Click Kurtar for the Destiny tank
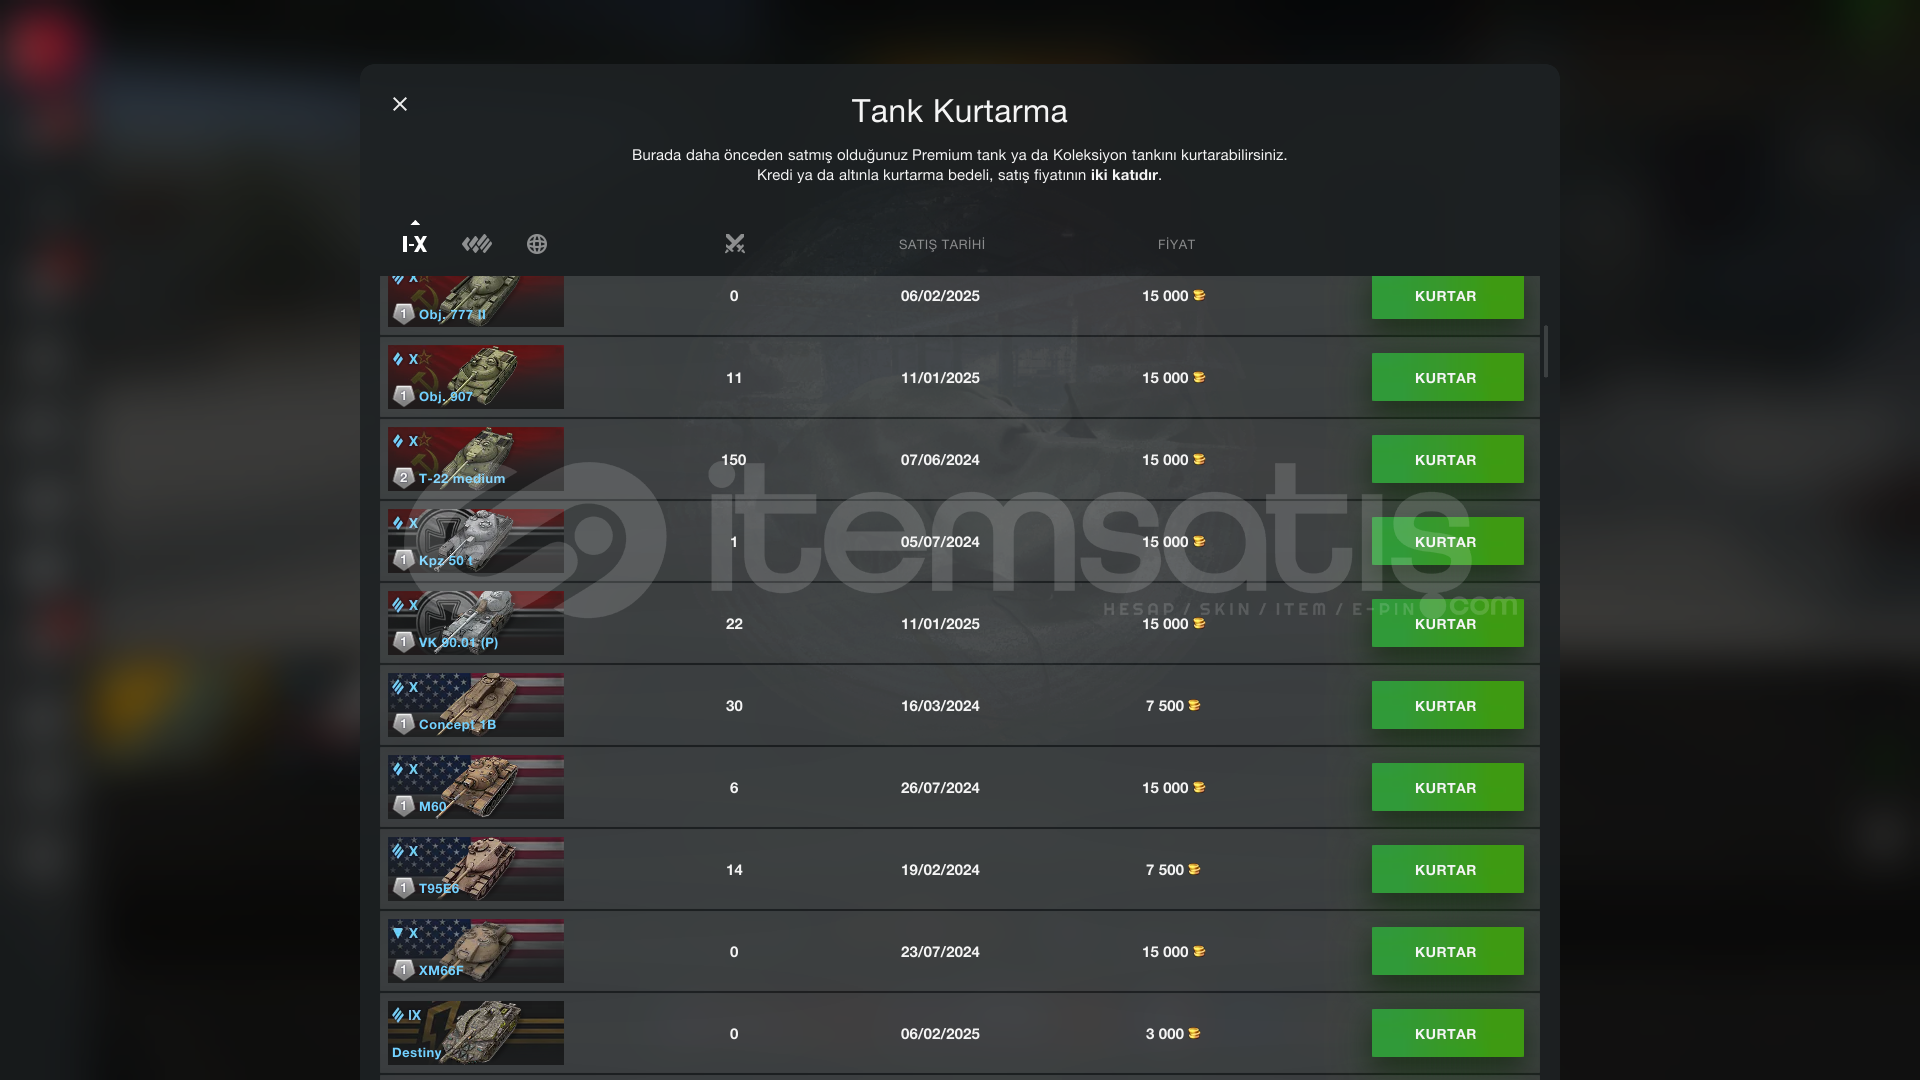The width and height of the screenshot is (1920, 1080). tap(1446, 1034)
